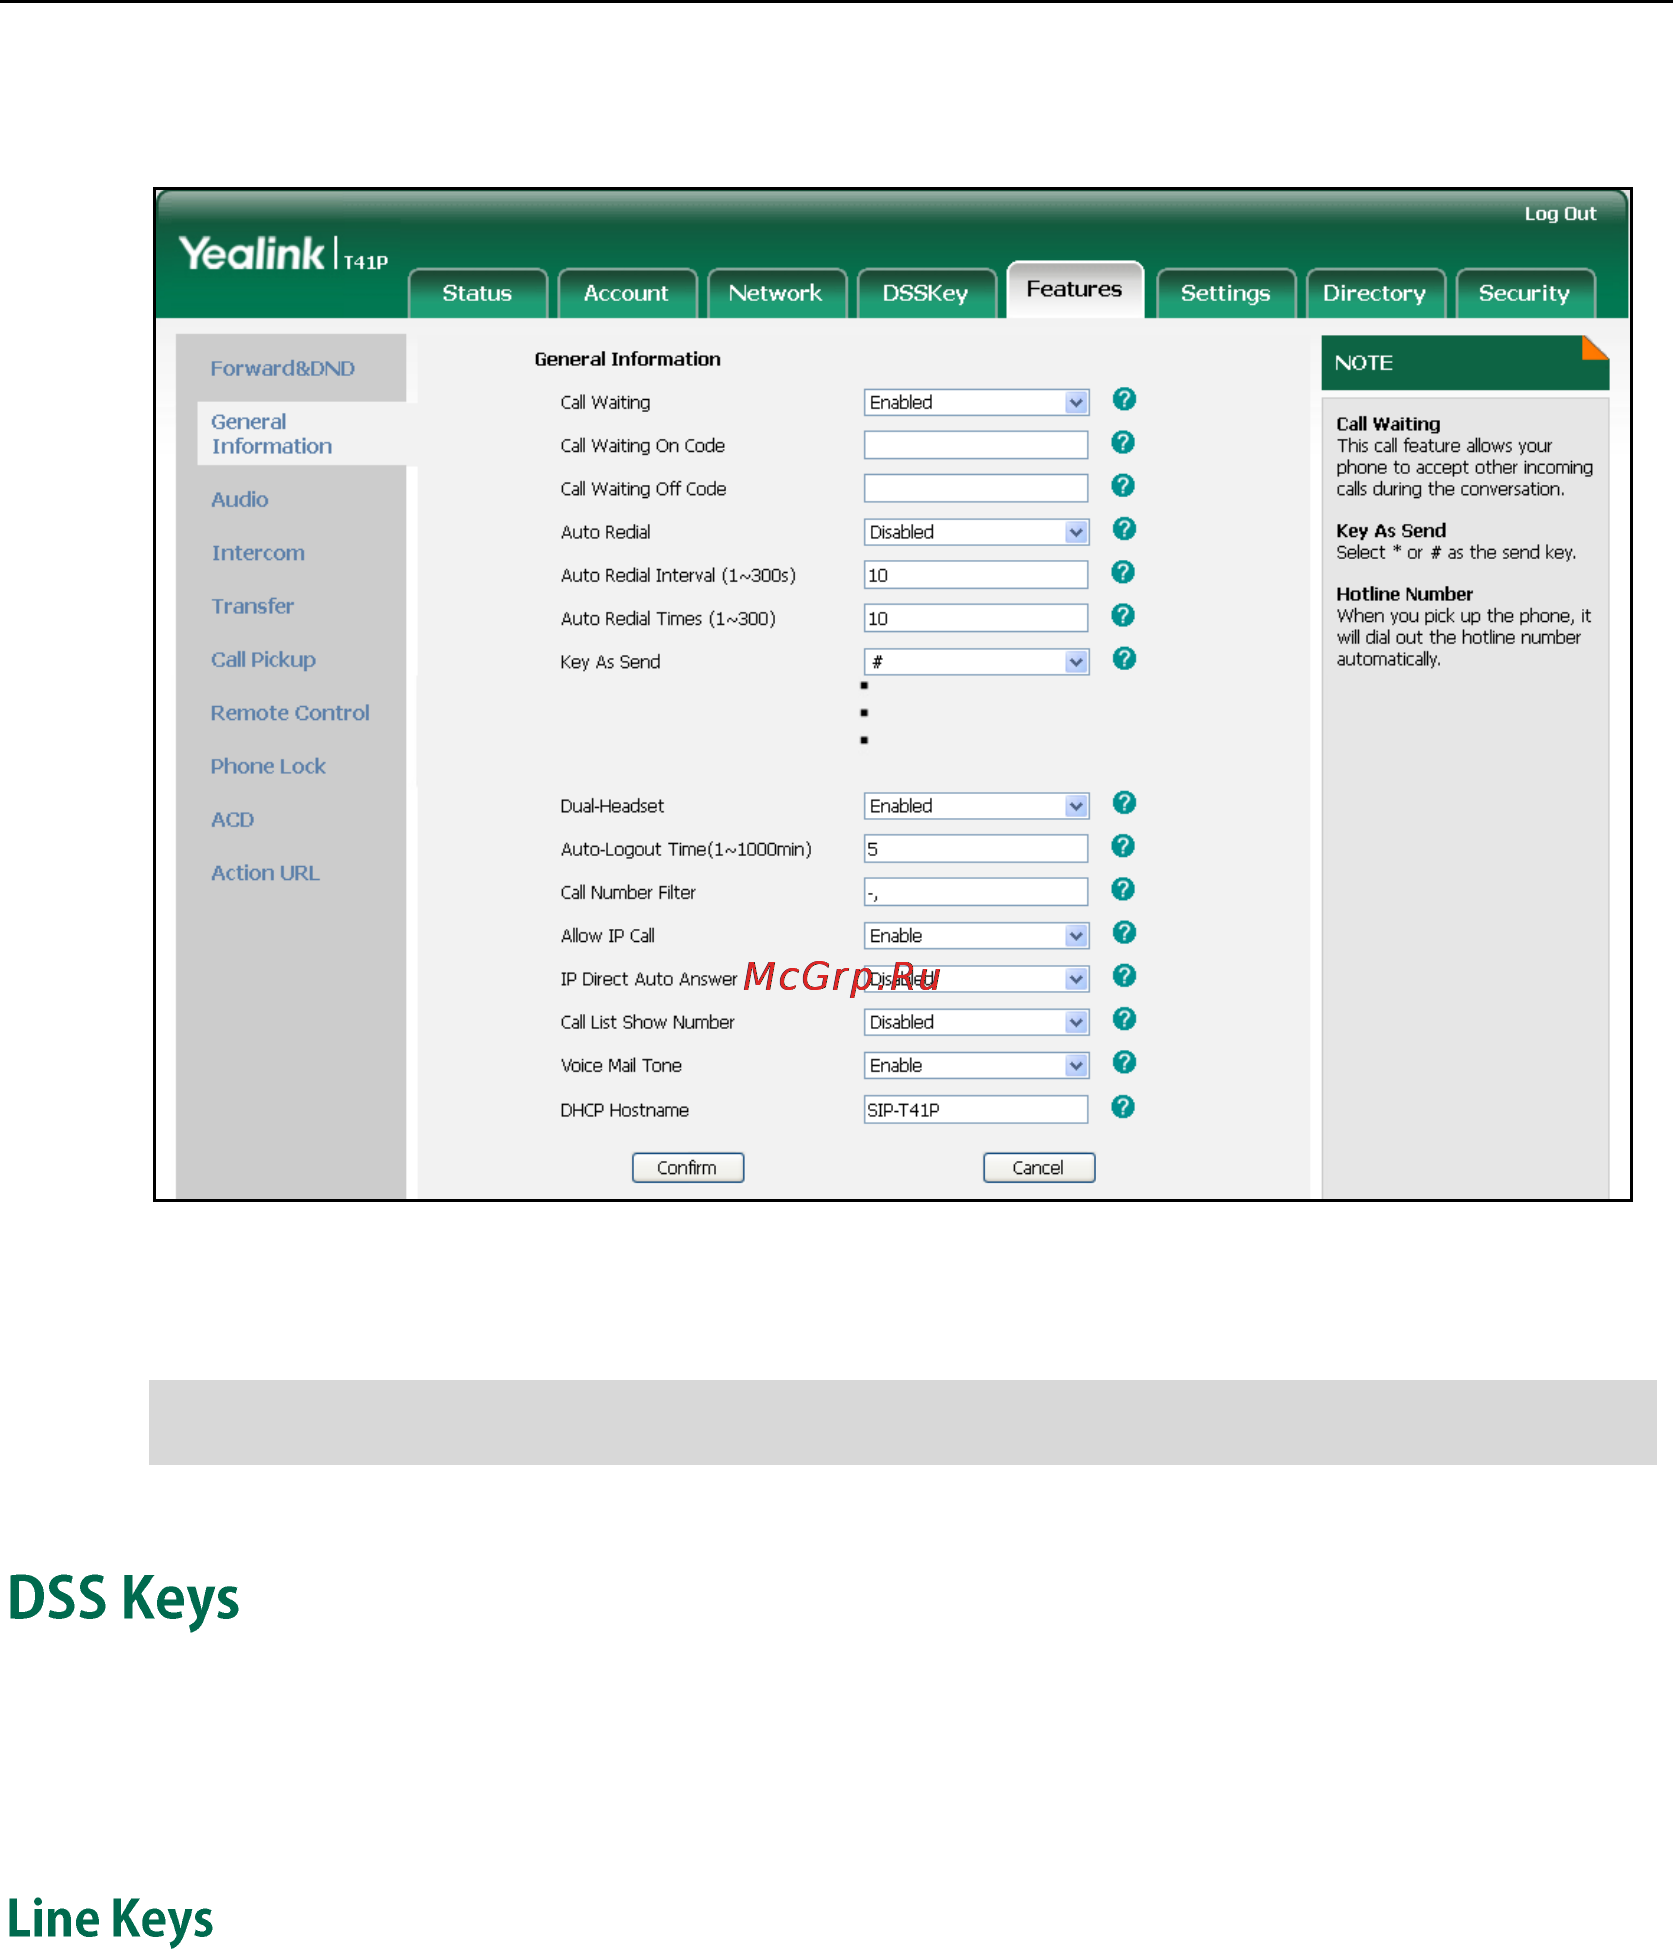The width and height of the screenshot is (1673, 1950).
Task: Click help icon for Auto-Logout Time
Action: (x=1123, y=846)
